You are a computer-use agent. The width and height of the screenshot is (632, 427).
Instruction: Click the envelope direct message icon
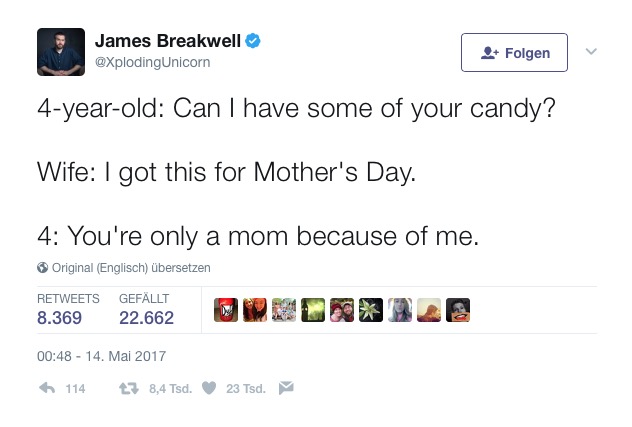click(x=286, y=389)
